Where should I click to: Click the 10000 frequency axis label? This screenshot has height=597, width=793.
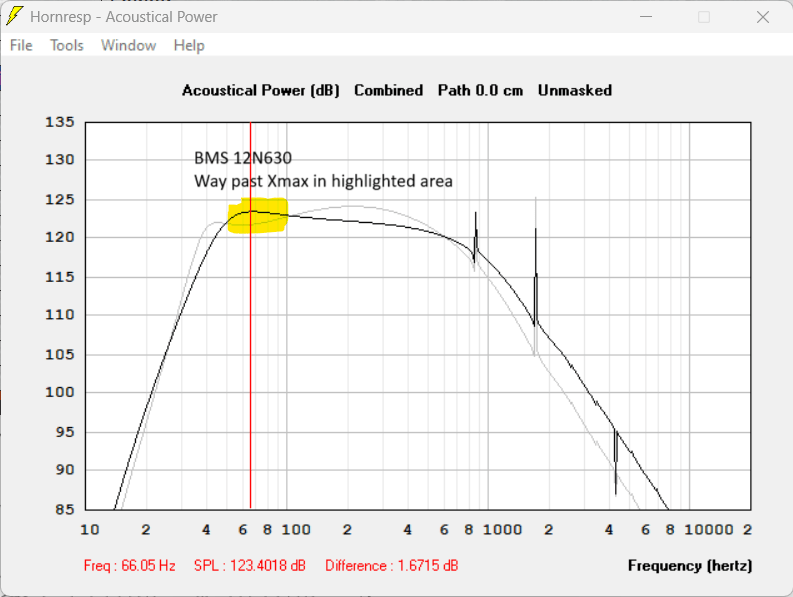[x=709, y=530]
